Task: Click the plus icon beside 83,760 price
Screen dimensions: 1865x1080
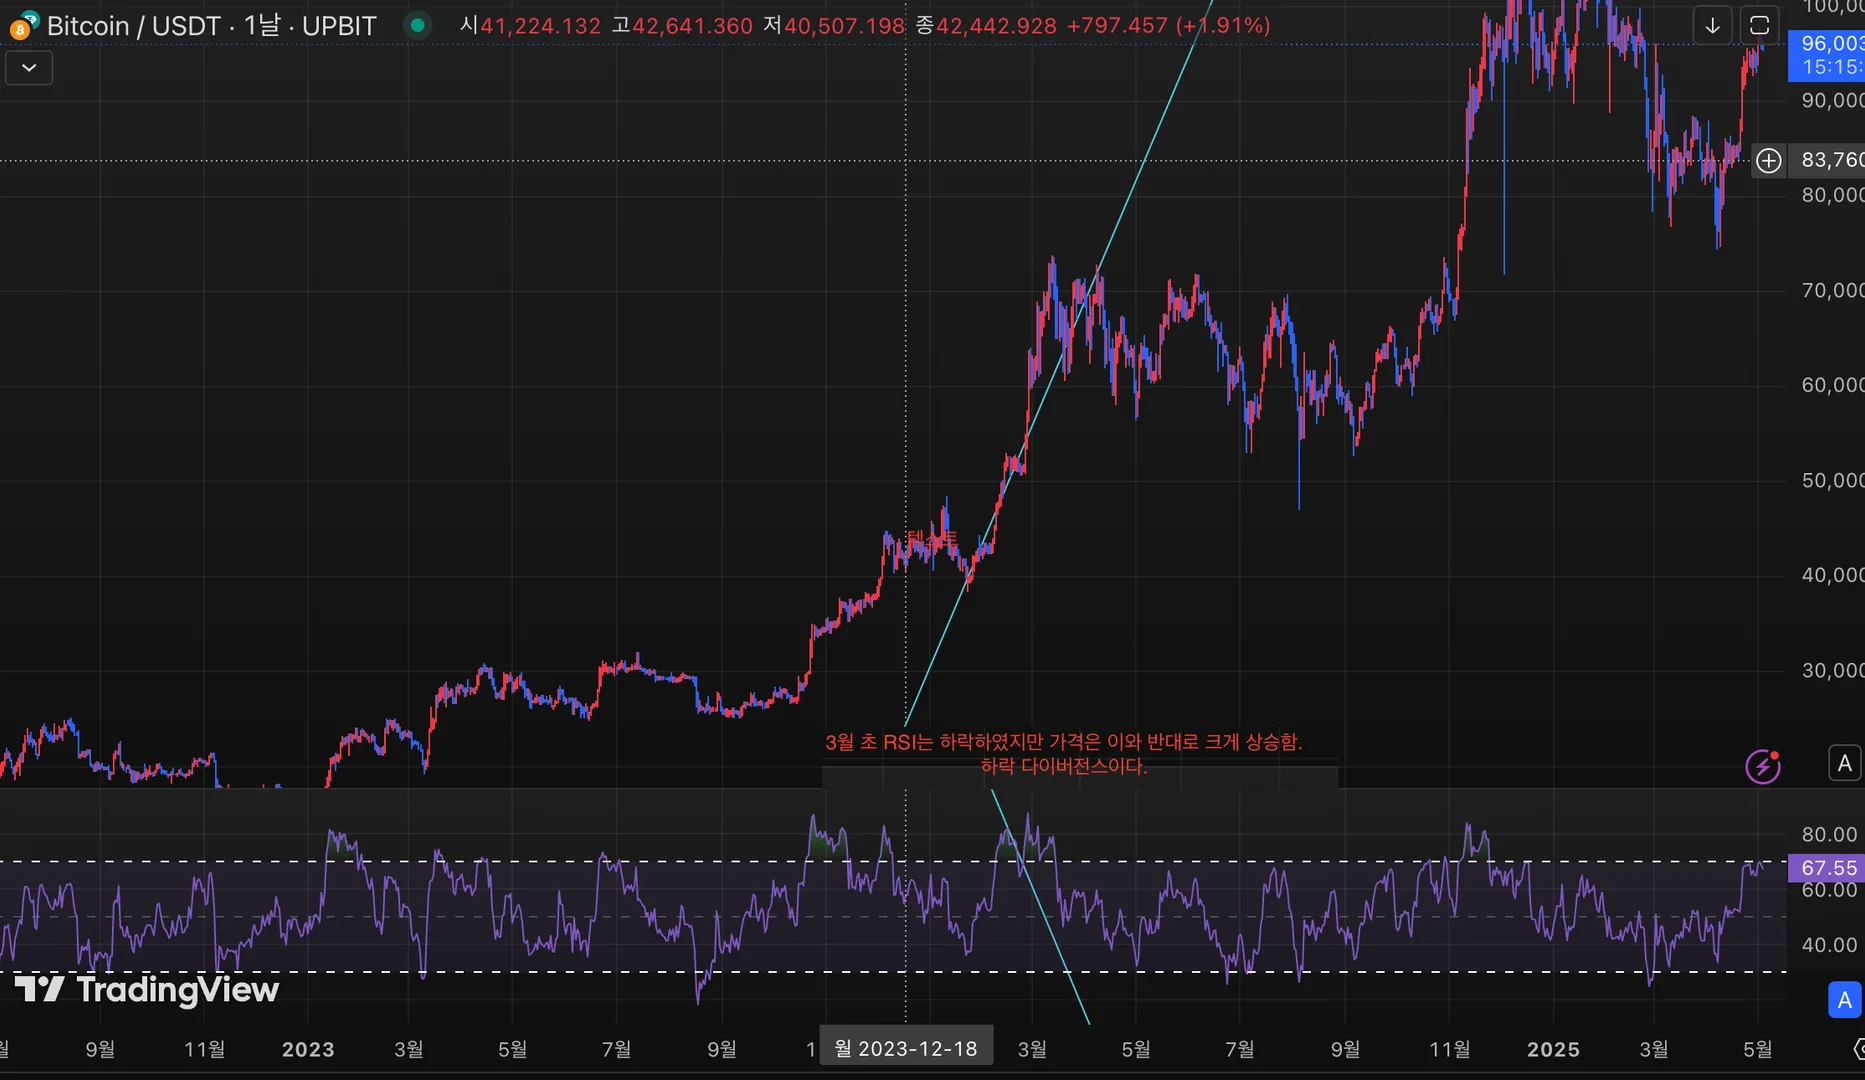Action: (1768, 160)
